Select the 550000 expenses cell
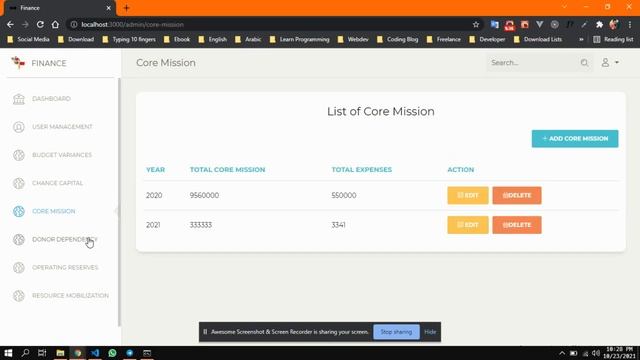 click(344, 196)
